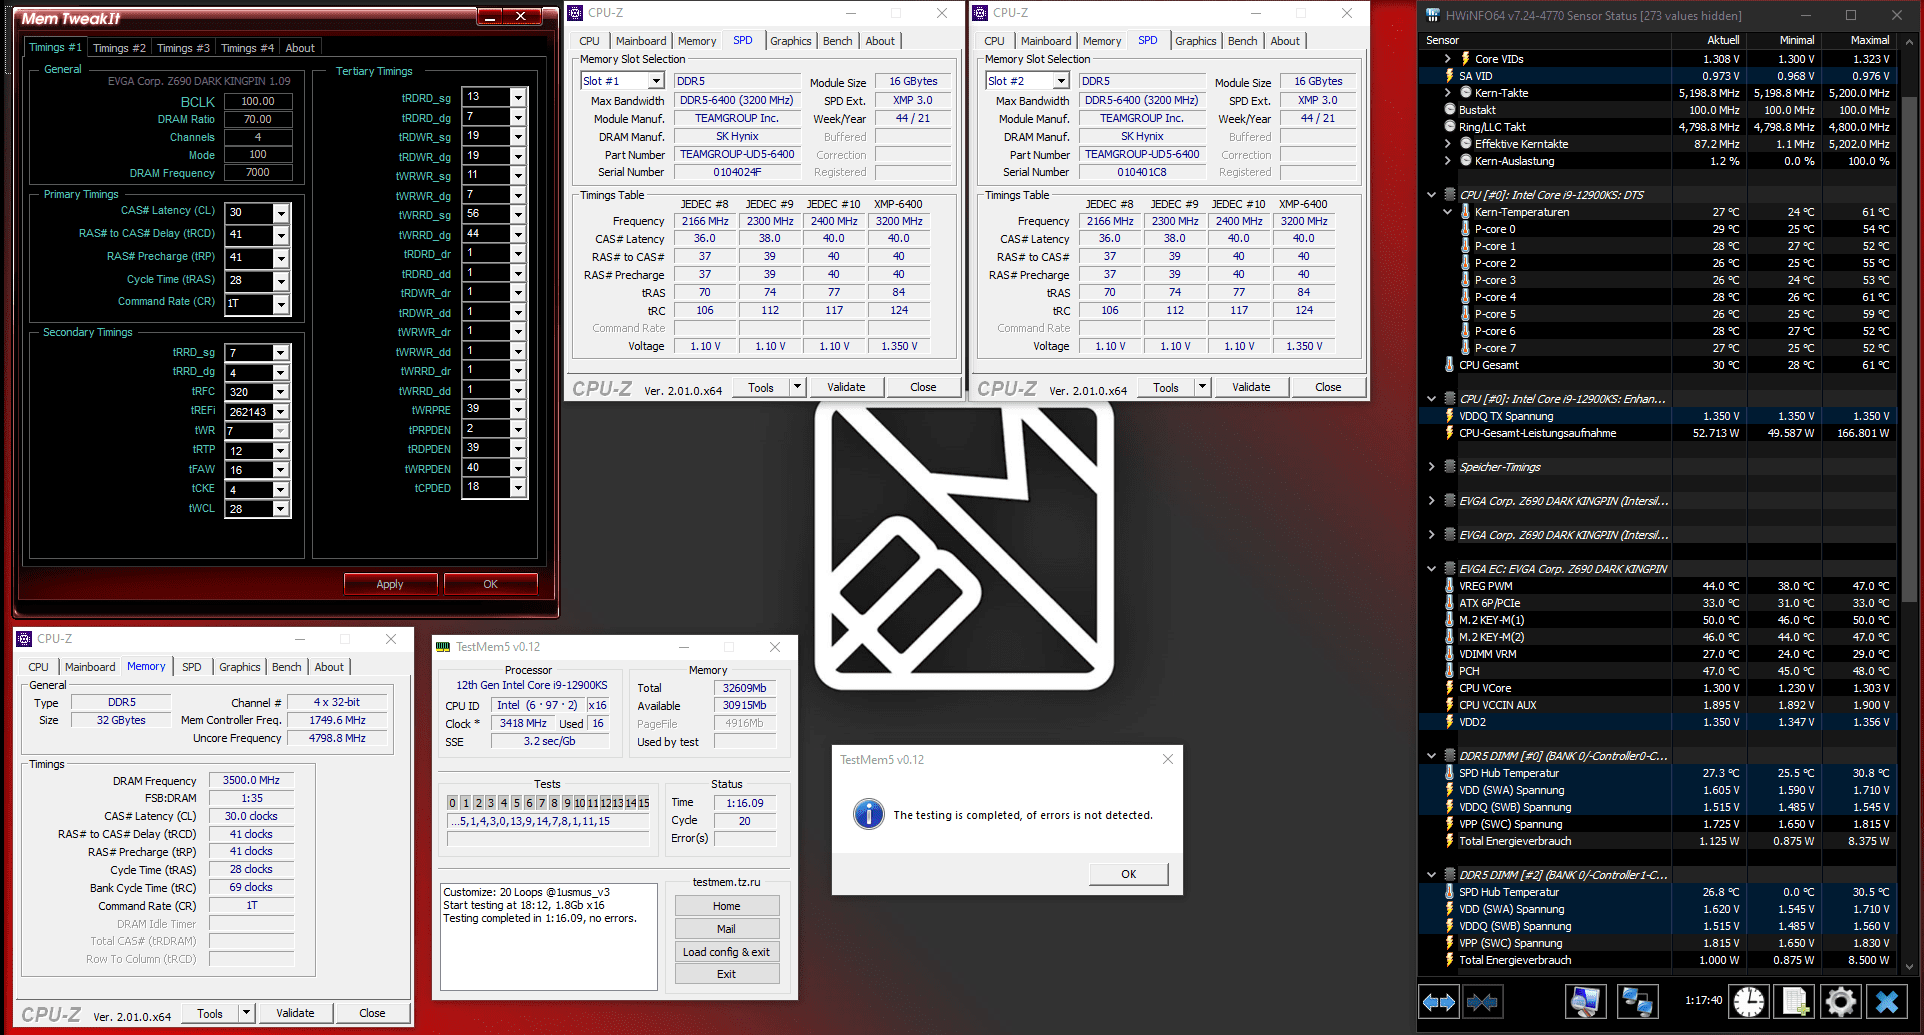Open Tools dropdown arrow in CPU-Z Memory window

coord(246,1013)
